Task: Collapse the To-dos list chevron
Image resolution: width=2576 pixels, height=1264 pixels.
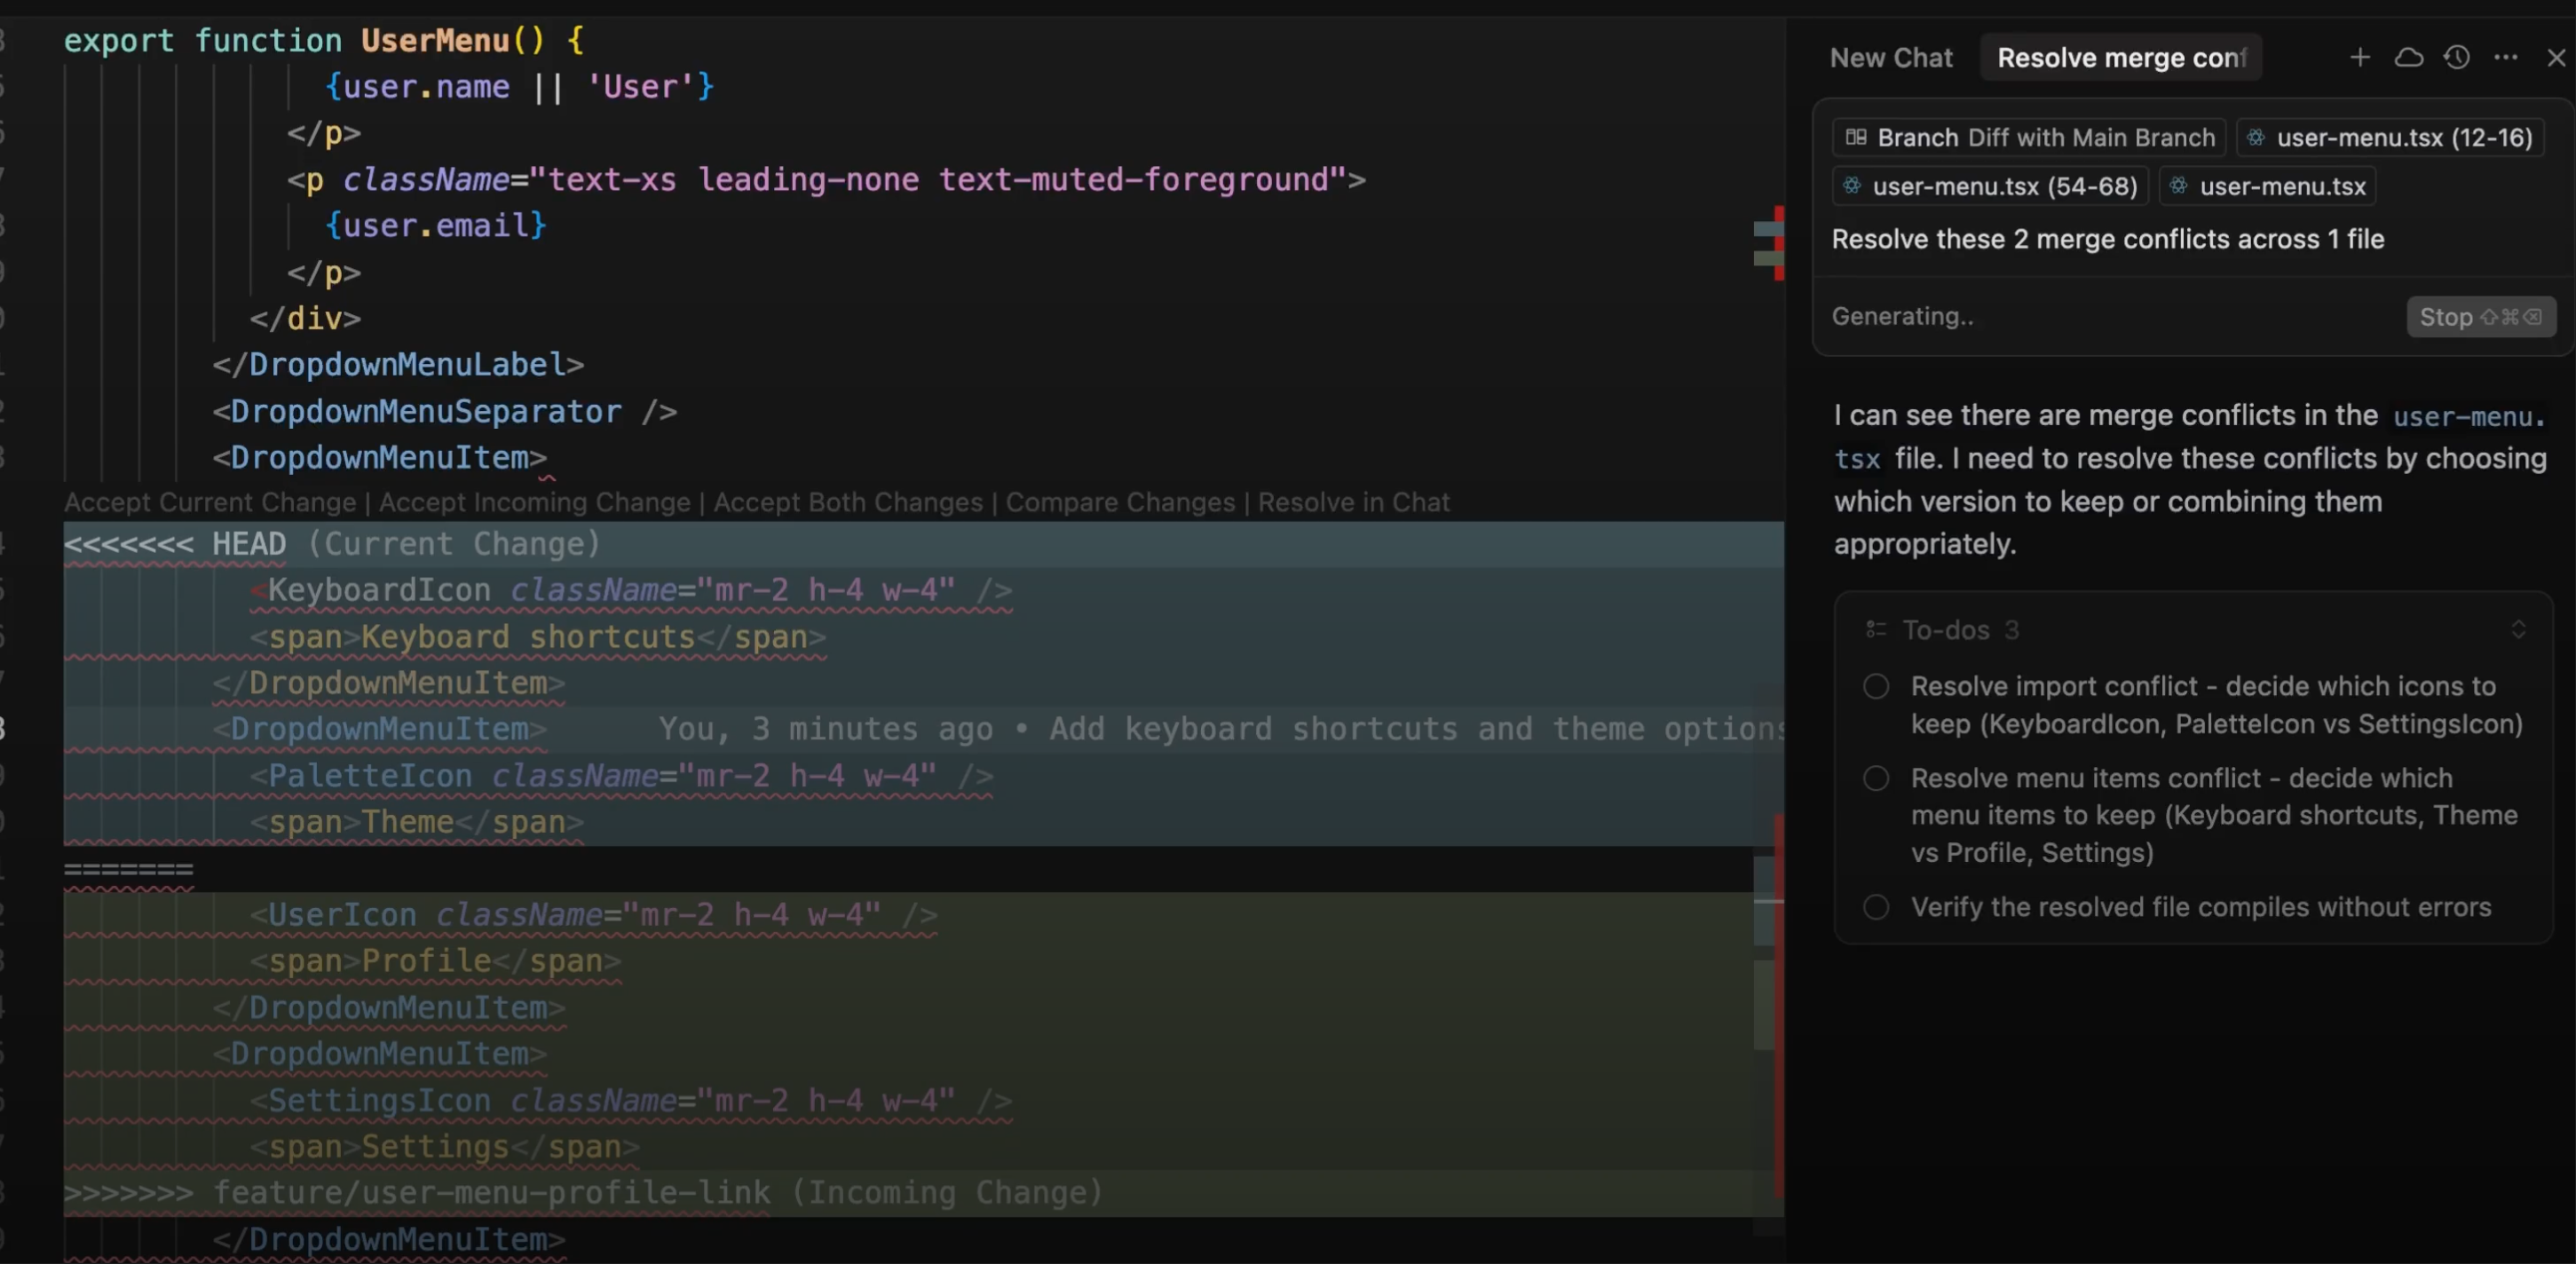Action: coord(2518,629)
